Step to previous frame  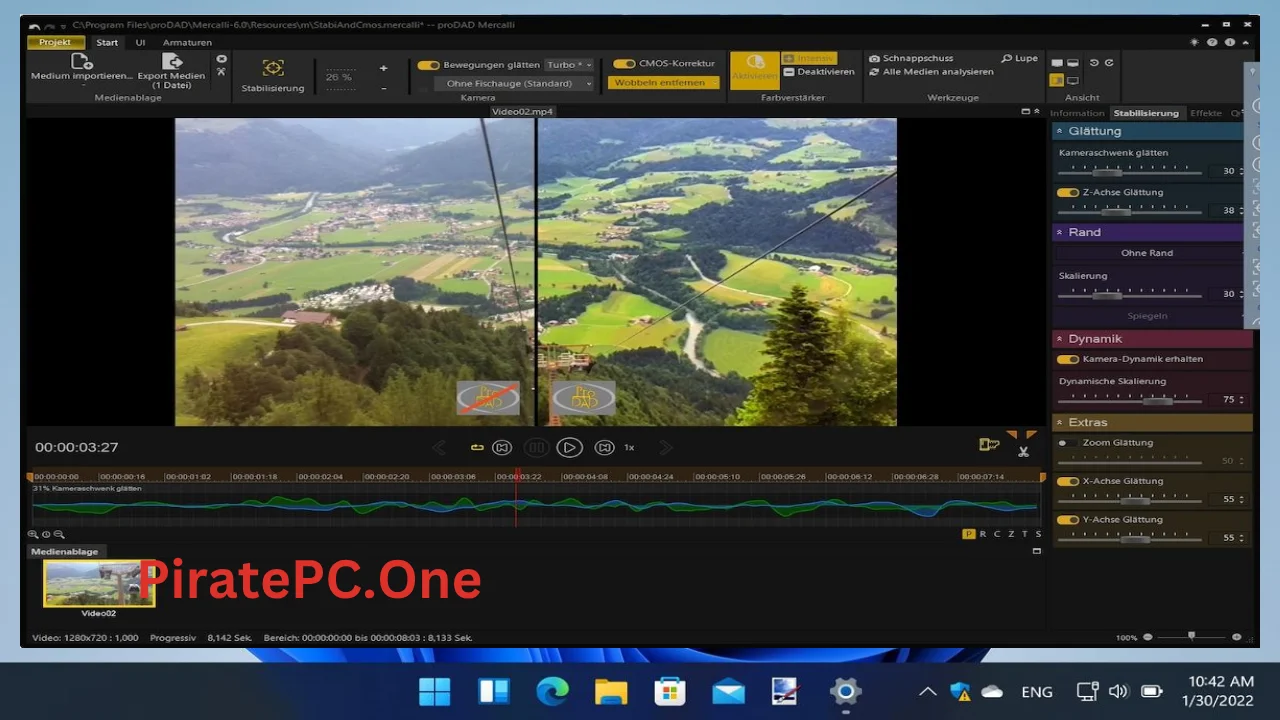click(502, 448)
